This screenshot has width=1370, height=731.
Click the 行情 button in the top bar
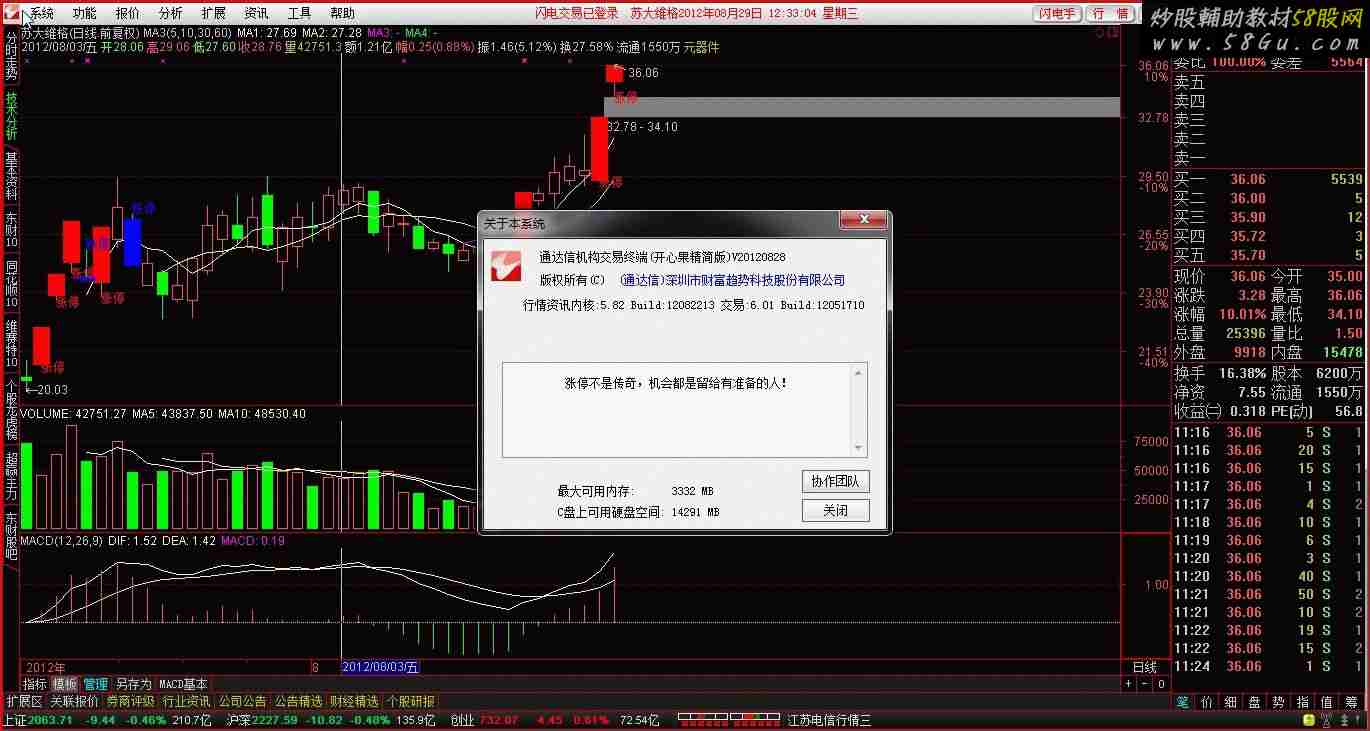[x=1110, y=13]
